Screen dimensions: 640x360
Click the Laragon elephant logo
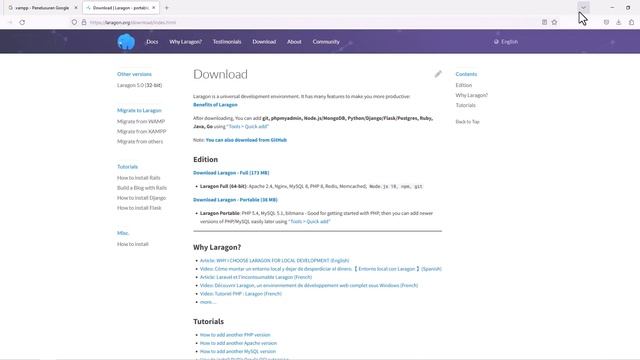point(126,42)
